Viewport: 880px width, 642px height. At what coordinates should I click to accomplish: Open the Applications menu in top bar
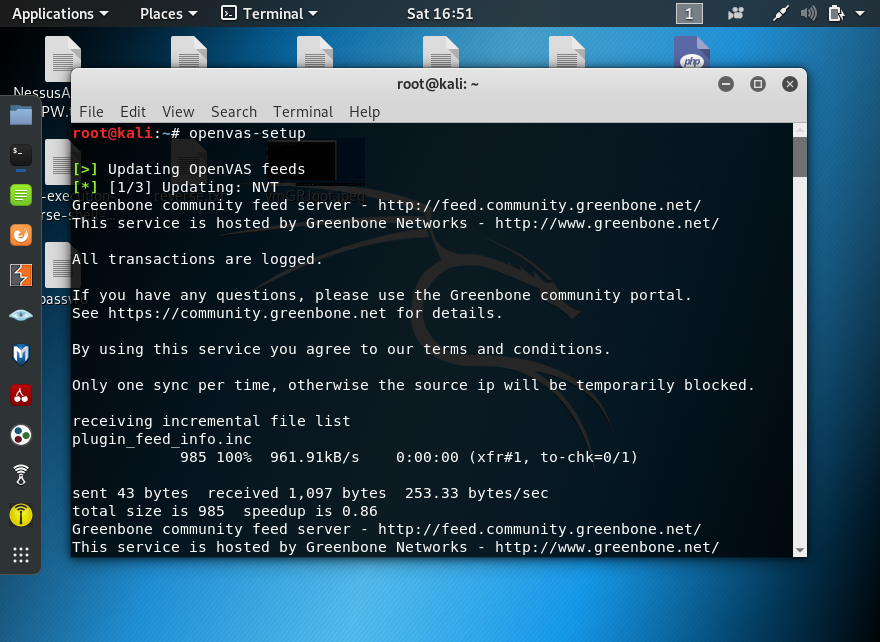click(60, 13)
